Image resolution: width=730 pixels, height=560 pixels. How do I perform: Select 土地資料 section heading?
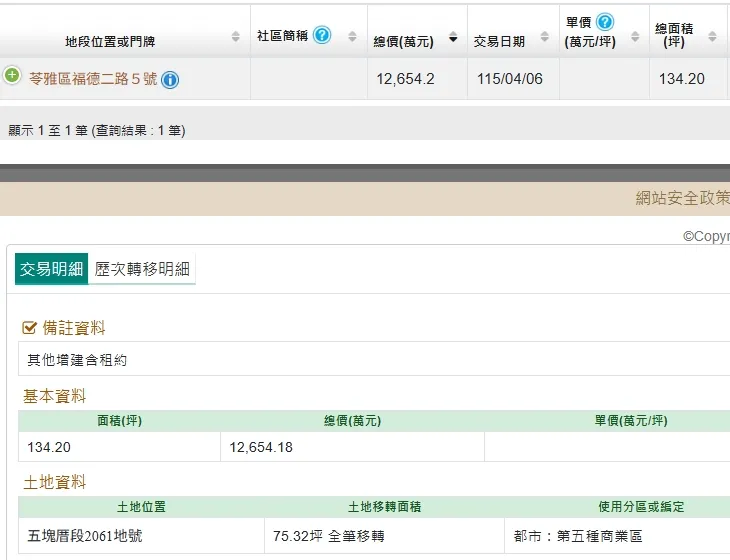coord(54,482)
